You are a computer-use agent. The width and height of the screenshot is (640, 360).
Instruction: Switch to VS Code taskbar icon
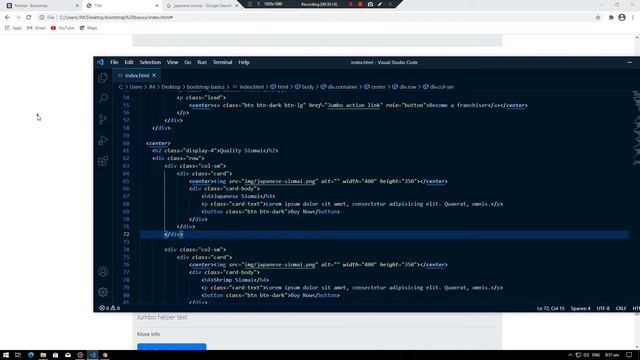(x=93, y=355)
